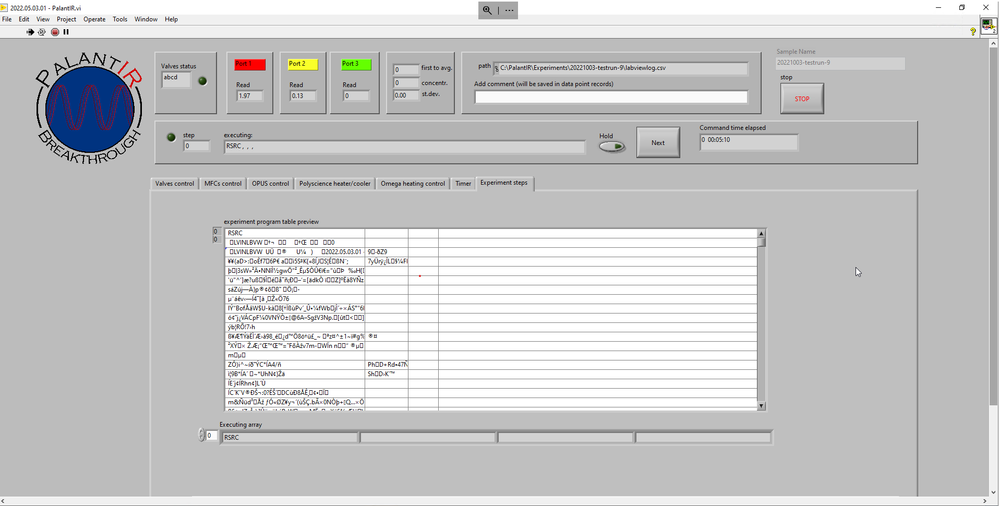
Task: Switch to the Timer tab
Action: tap(463, 184)
